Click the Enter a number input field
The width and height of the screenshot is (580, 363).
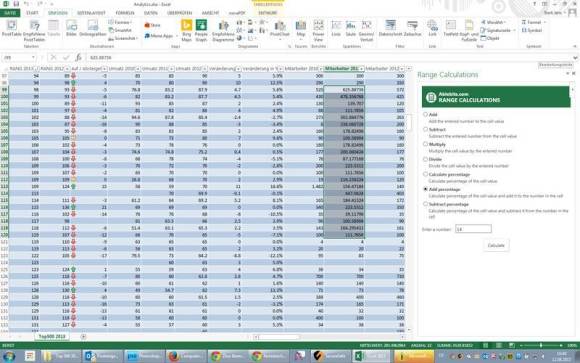click(473, 229)
